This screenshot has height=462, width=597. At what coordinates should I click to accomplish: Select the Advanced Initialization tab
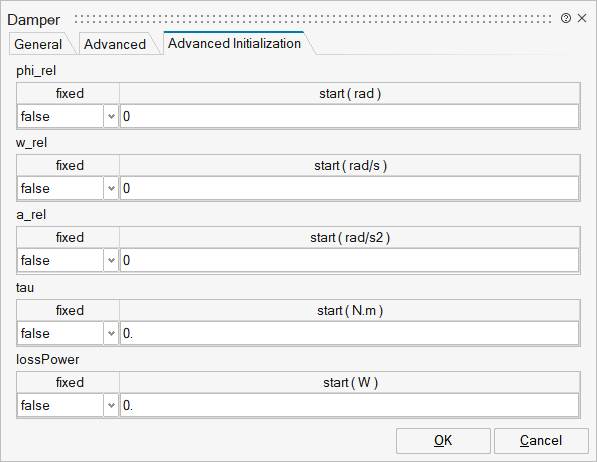[234, 43]
